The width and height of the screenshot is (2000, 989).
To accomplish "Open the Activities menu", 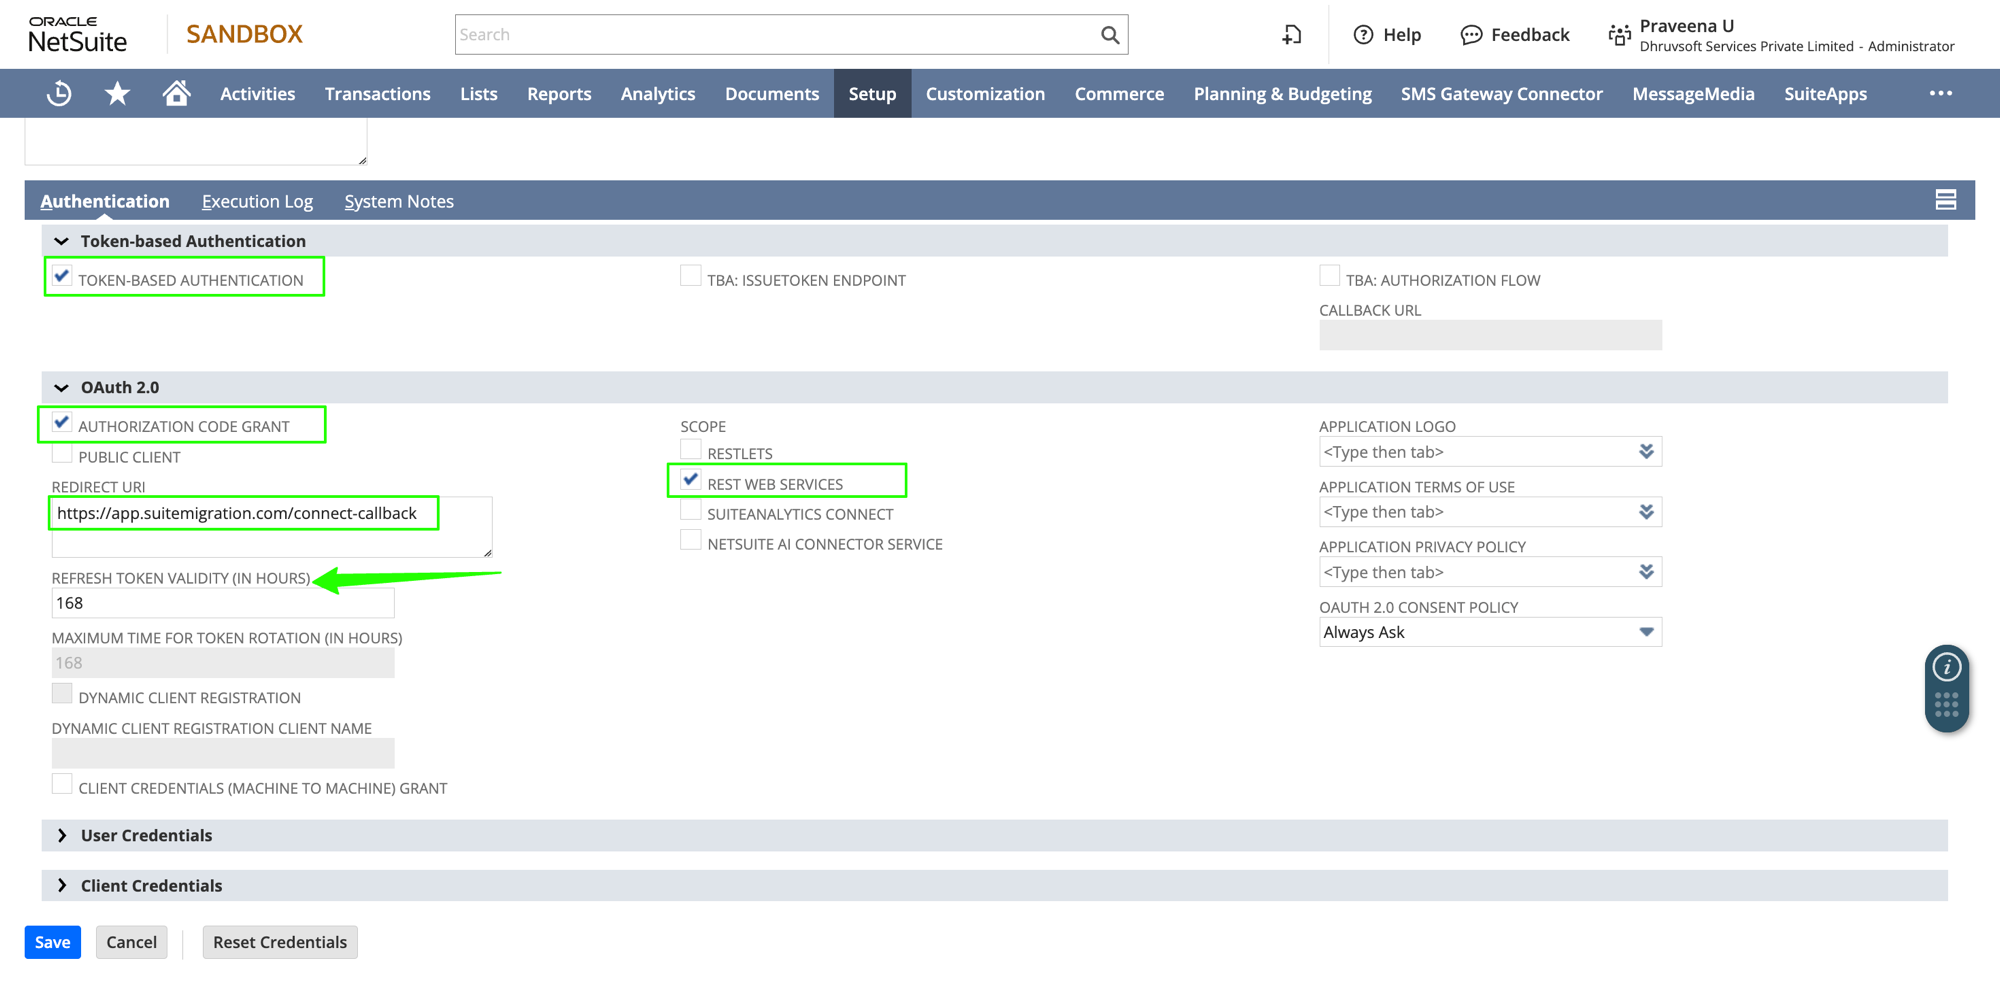I will 258,94.
